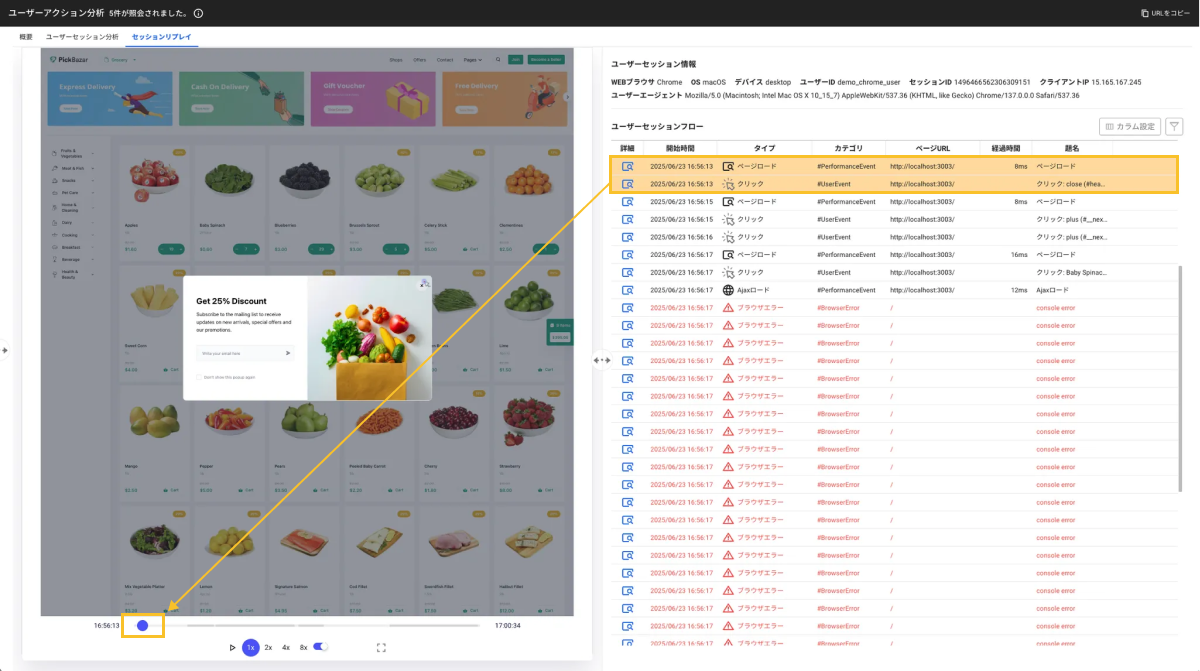Click the Become a Seller button
This screenshot has height=671, width=1200.
click(547, 60)
